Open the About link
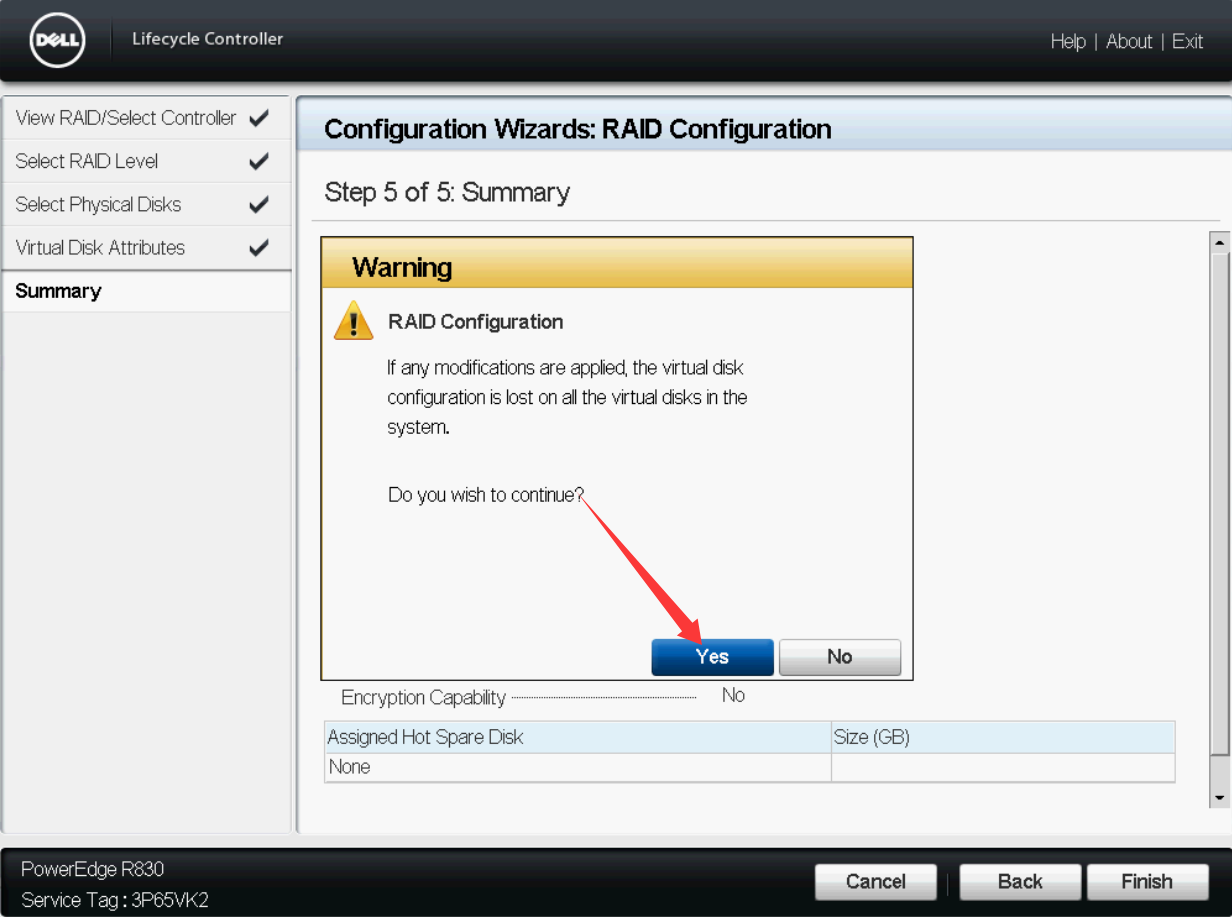 [x=1128, y=41]
